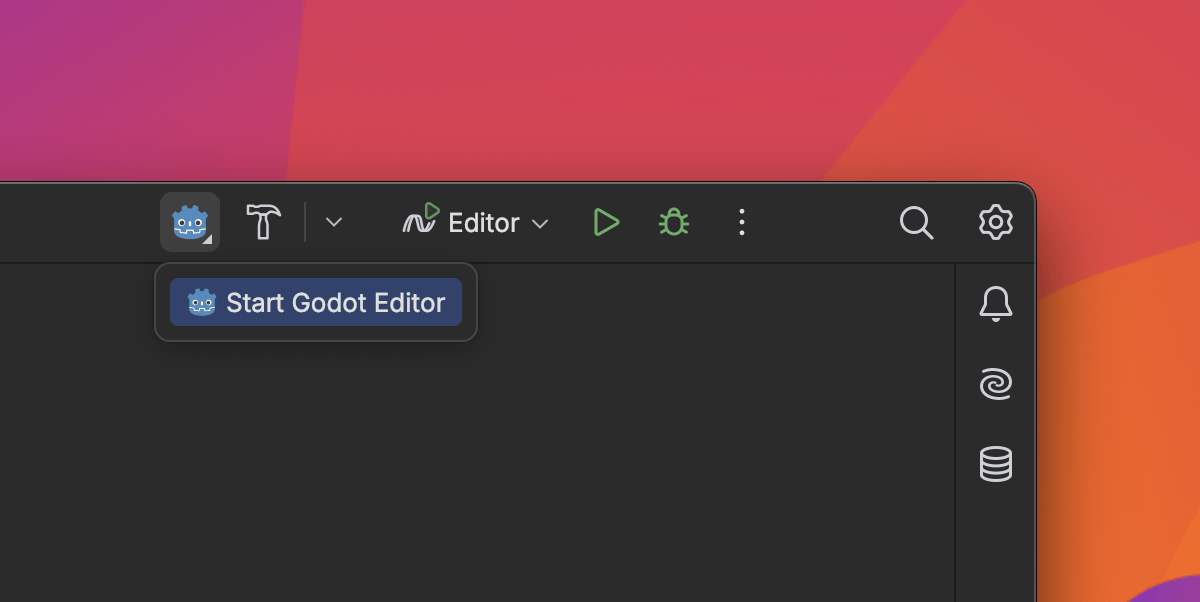Expand the dropdown arrow beside the hammer
The height and width of the screenshot is (602, 1200).
pos(334,222)
